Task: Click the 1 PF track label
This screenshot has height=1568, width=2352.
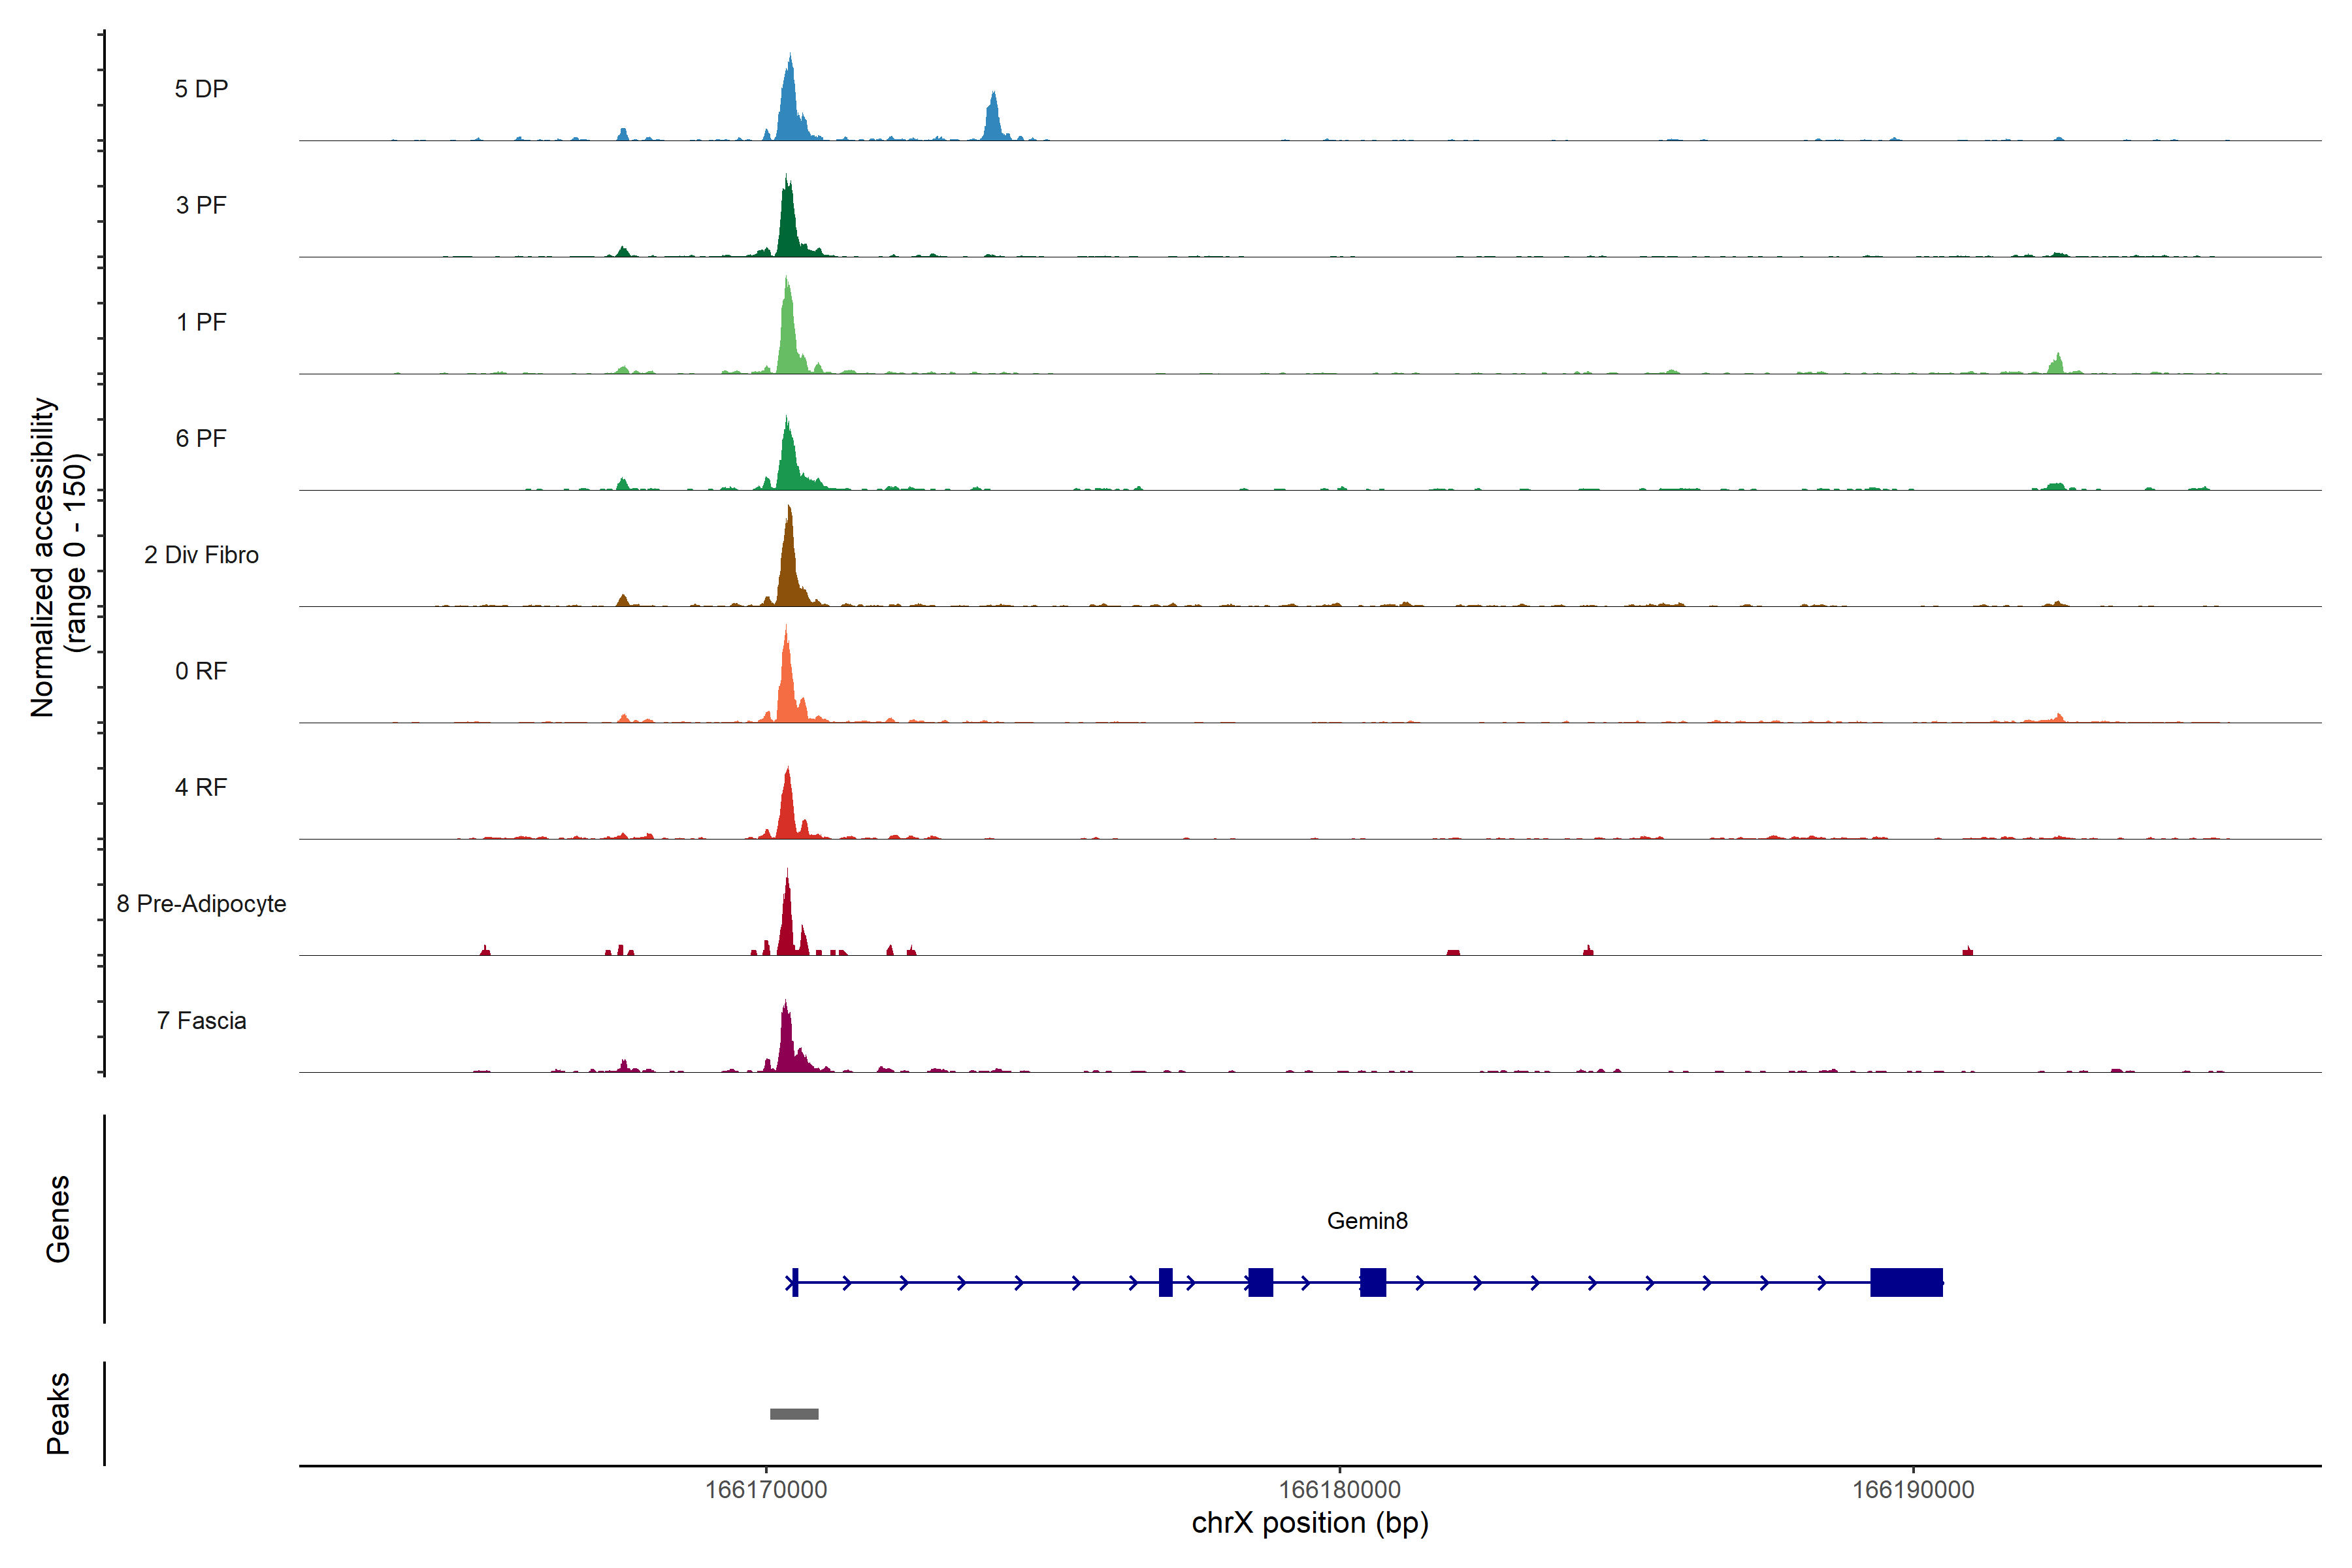Action: [x=201, y=322]
